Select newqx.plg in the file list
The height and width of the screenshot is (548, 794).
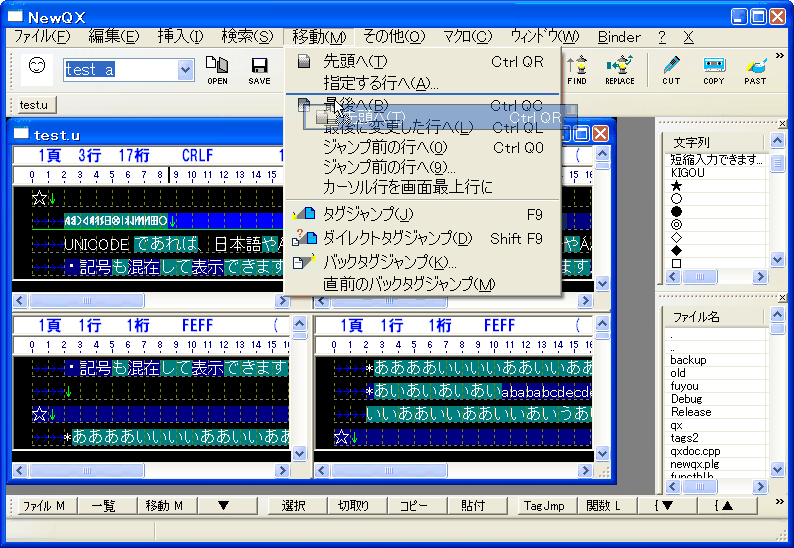695,464
